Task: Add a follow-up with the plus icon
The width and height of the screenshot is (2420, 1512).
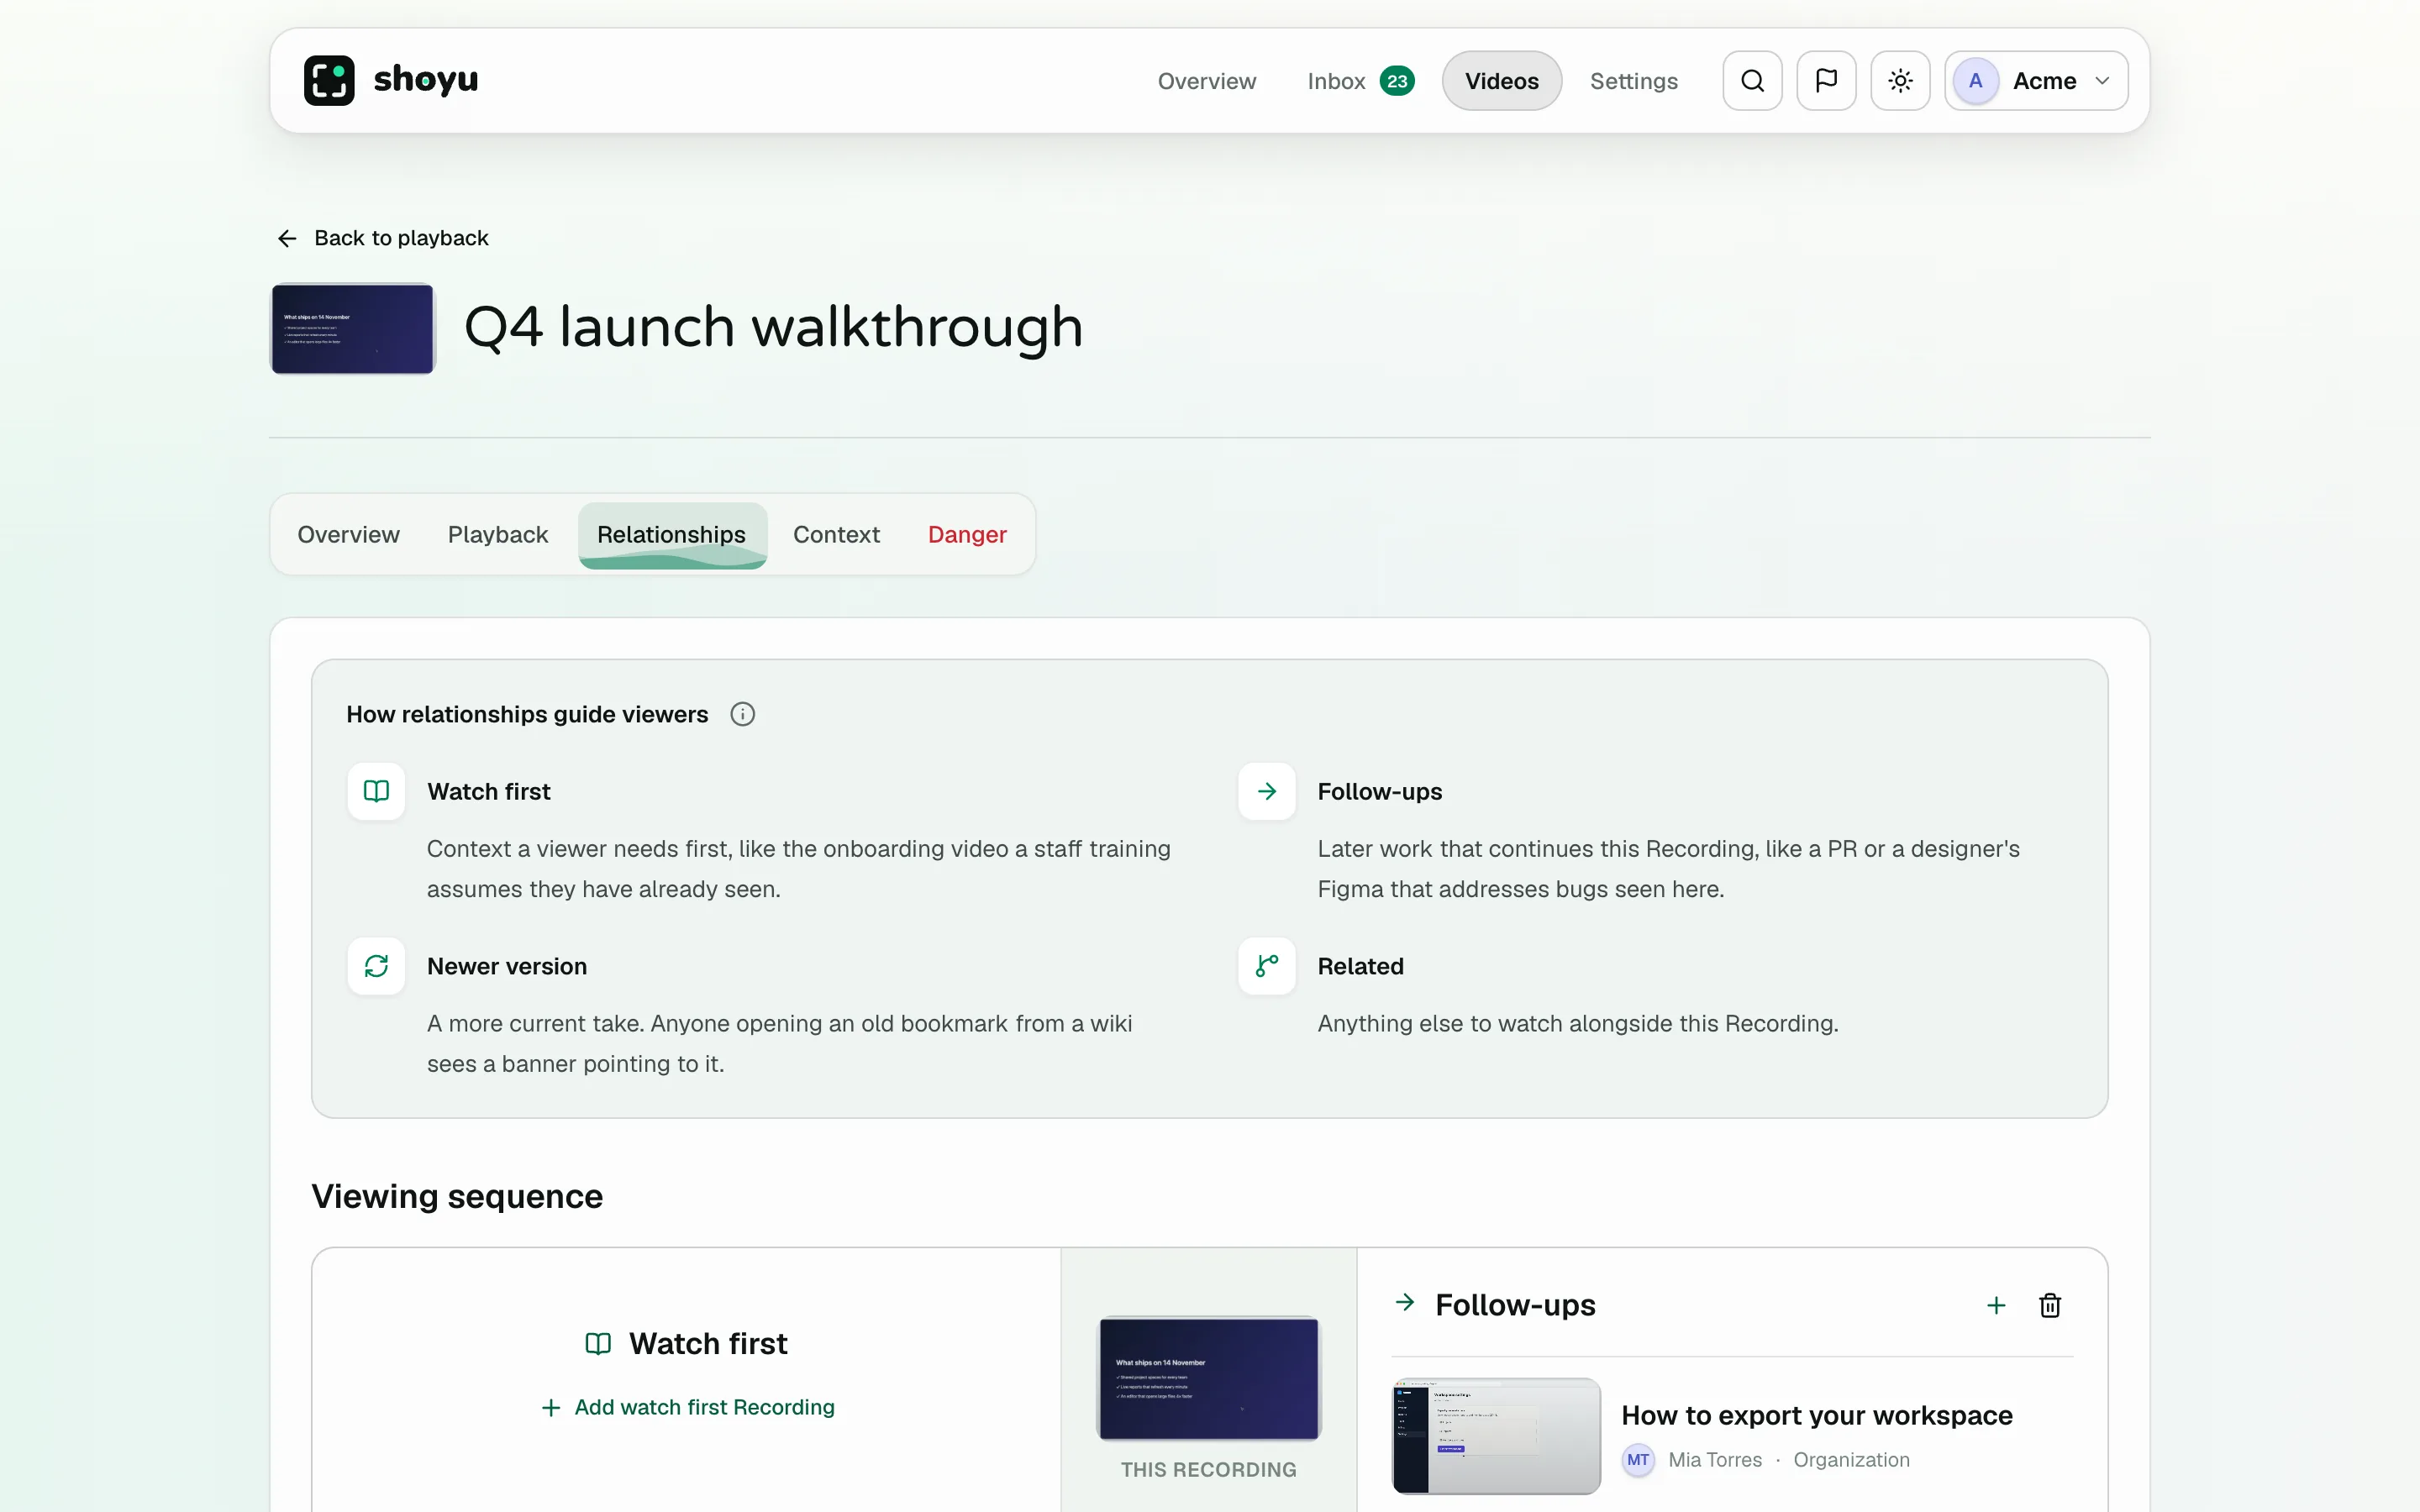Action: point(1996,1305)
